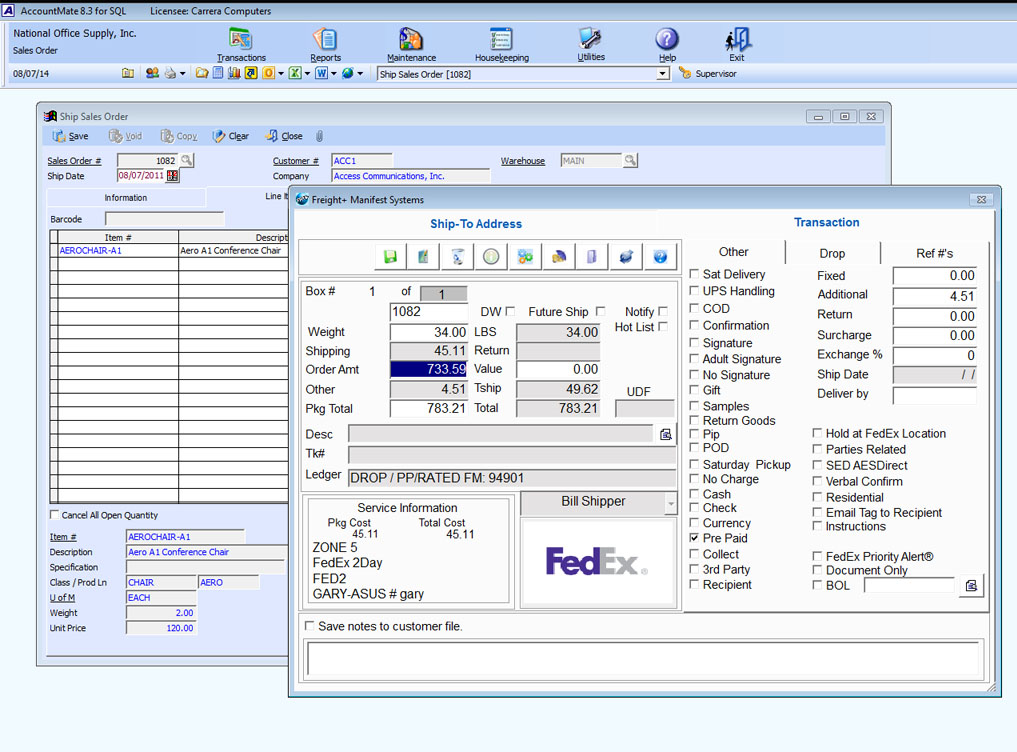Open the calendar icon beside Ship Date

(x=173, y=176)
